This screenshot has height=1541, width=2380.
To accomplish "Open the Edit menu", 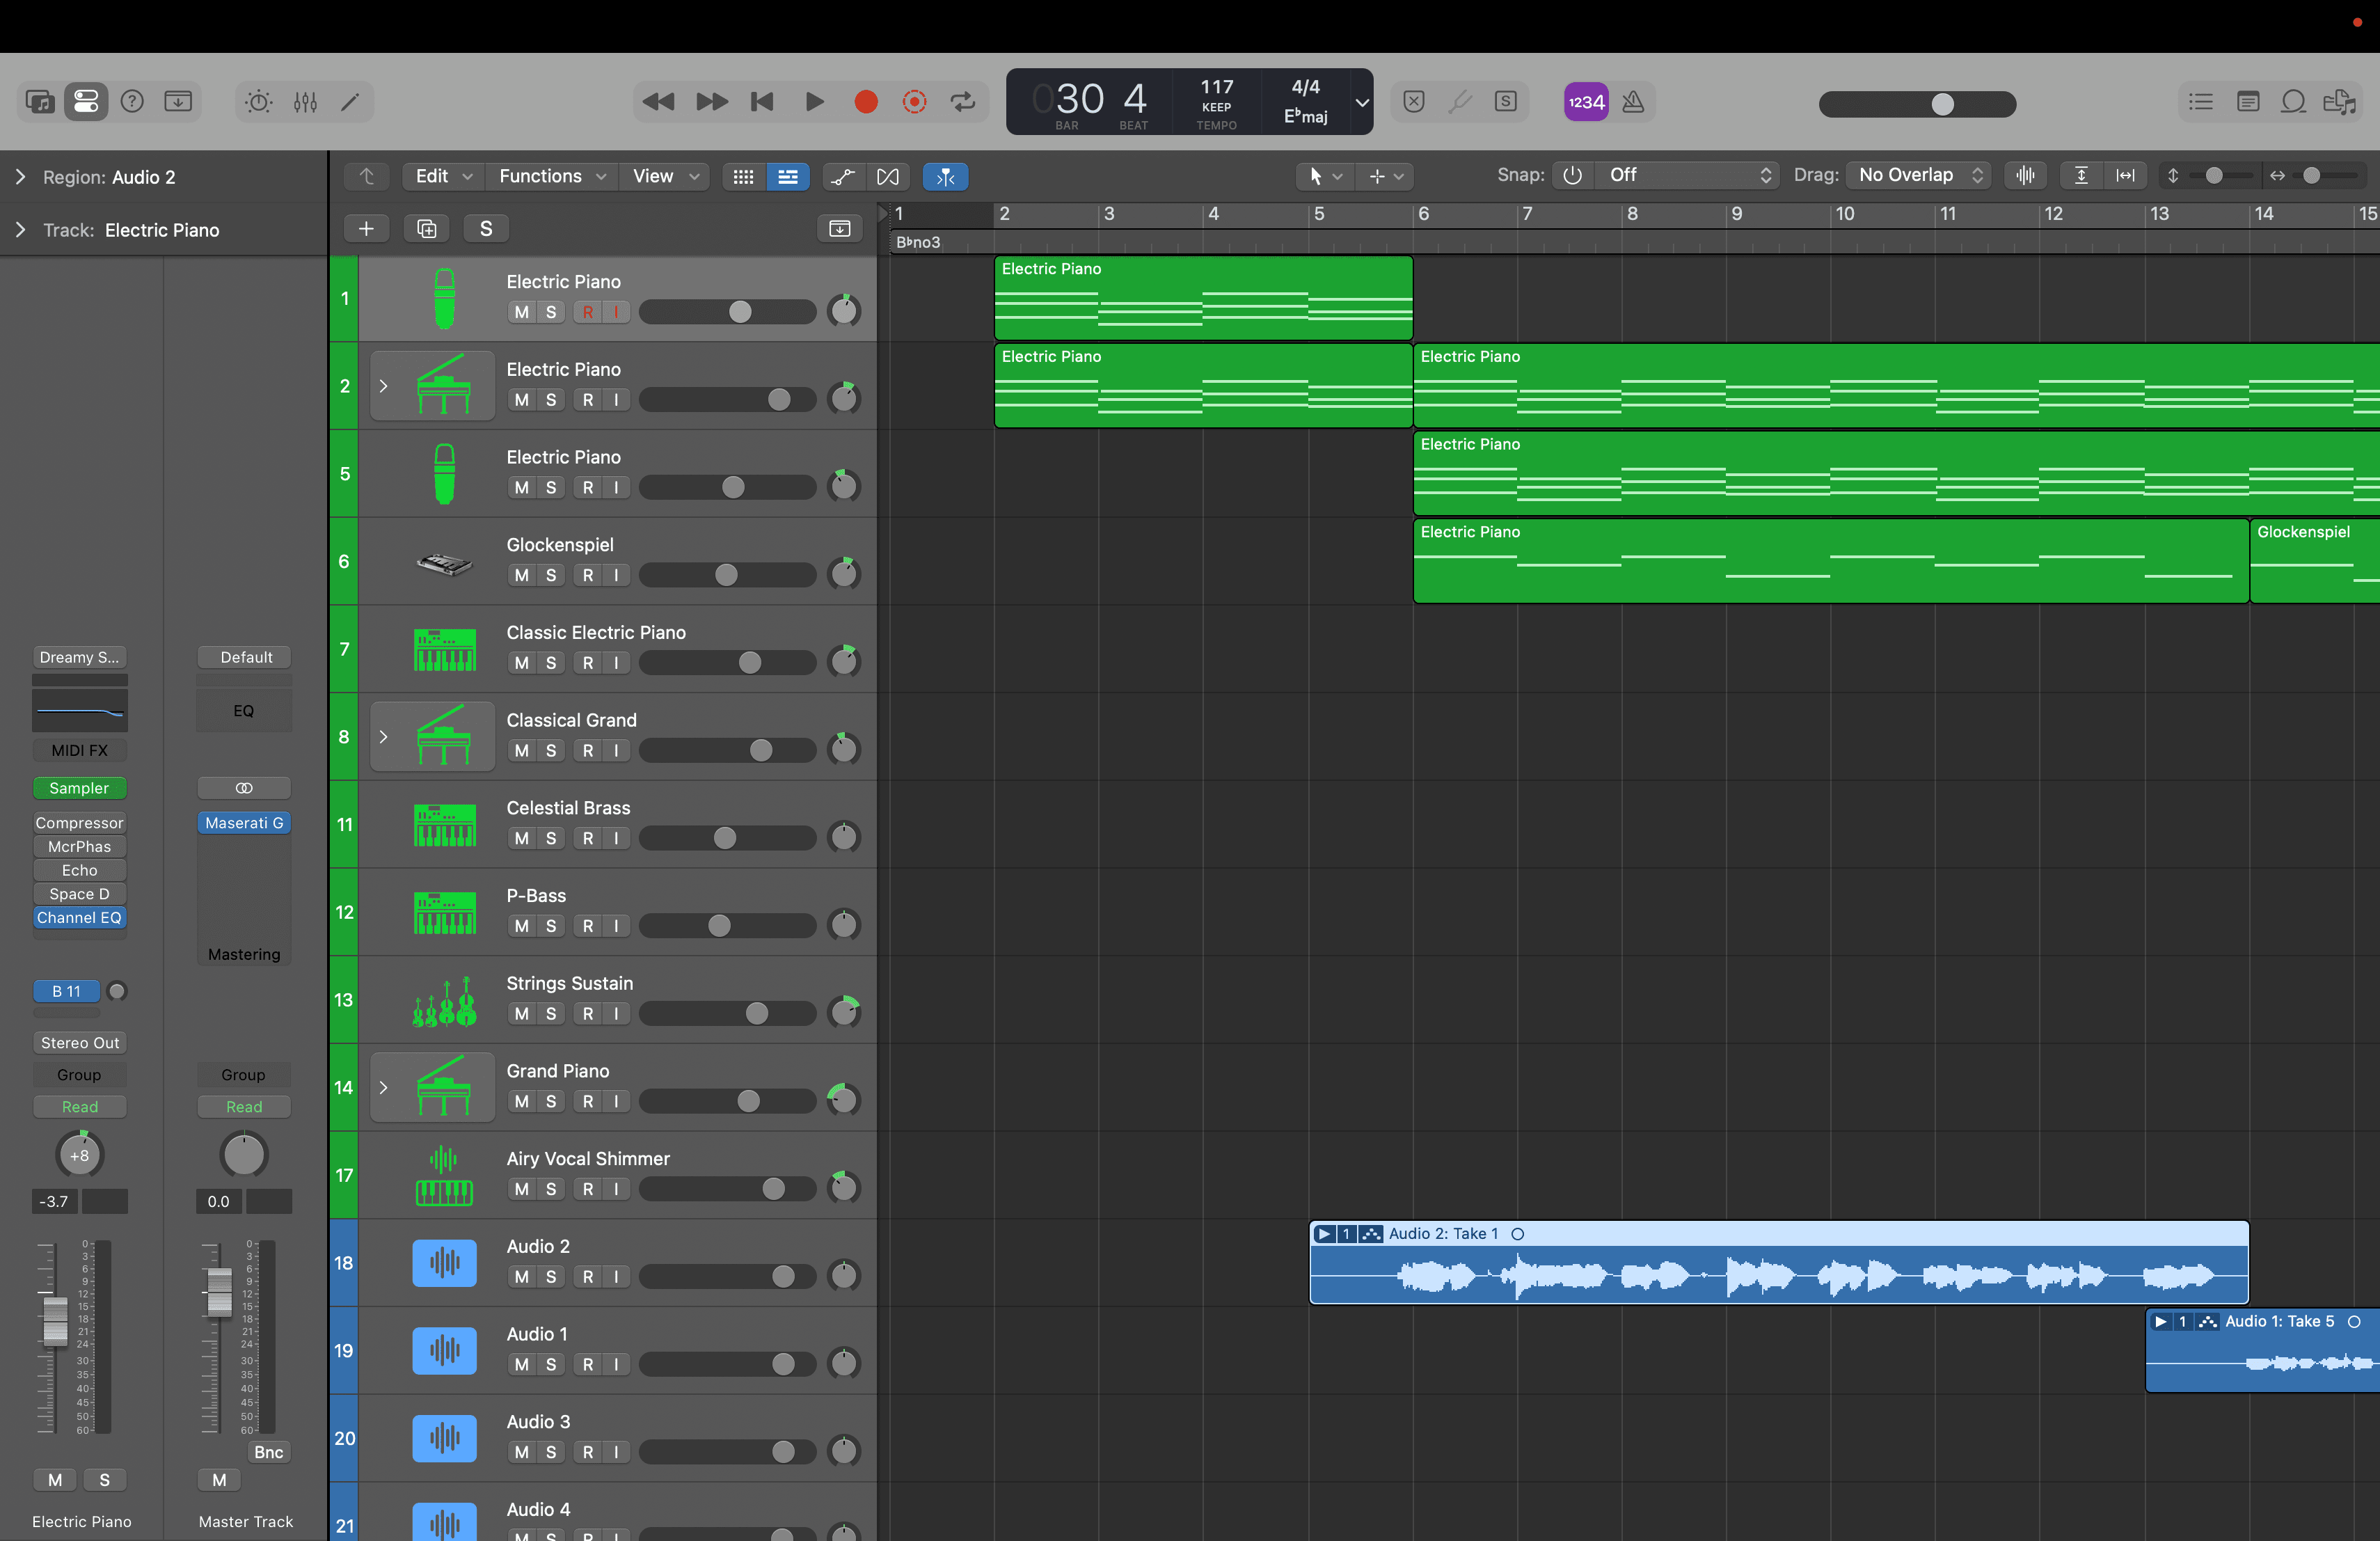I will pos(443,176).
